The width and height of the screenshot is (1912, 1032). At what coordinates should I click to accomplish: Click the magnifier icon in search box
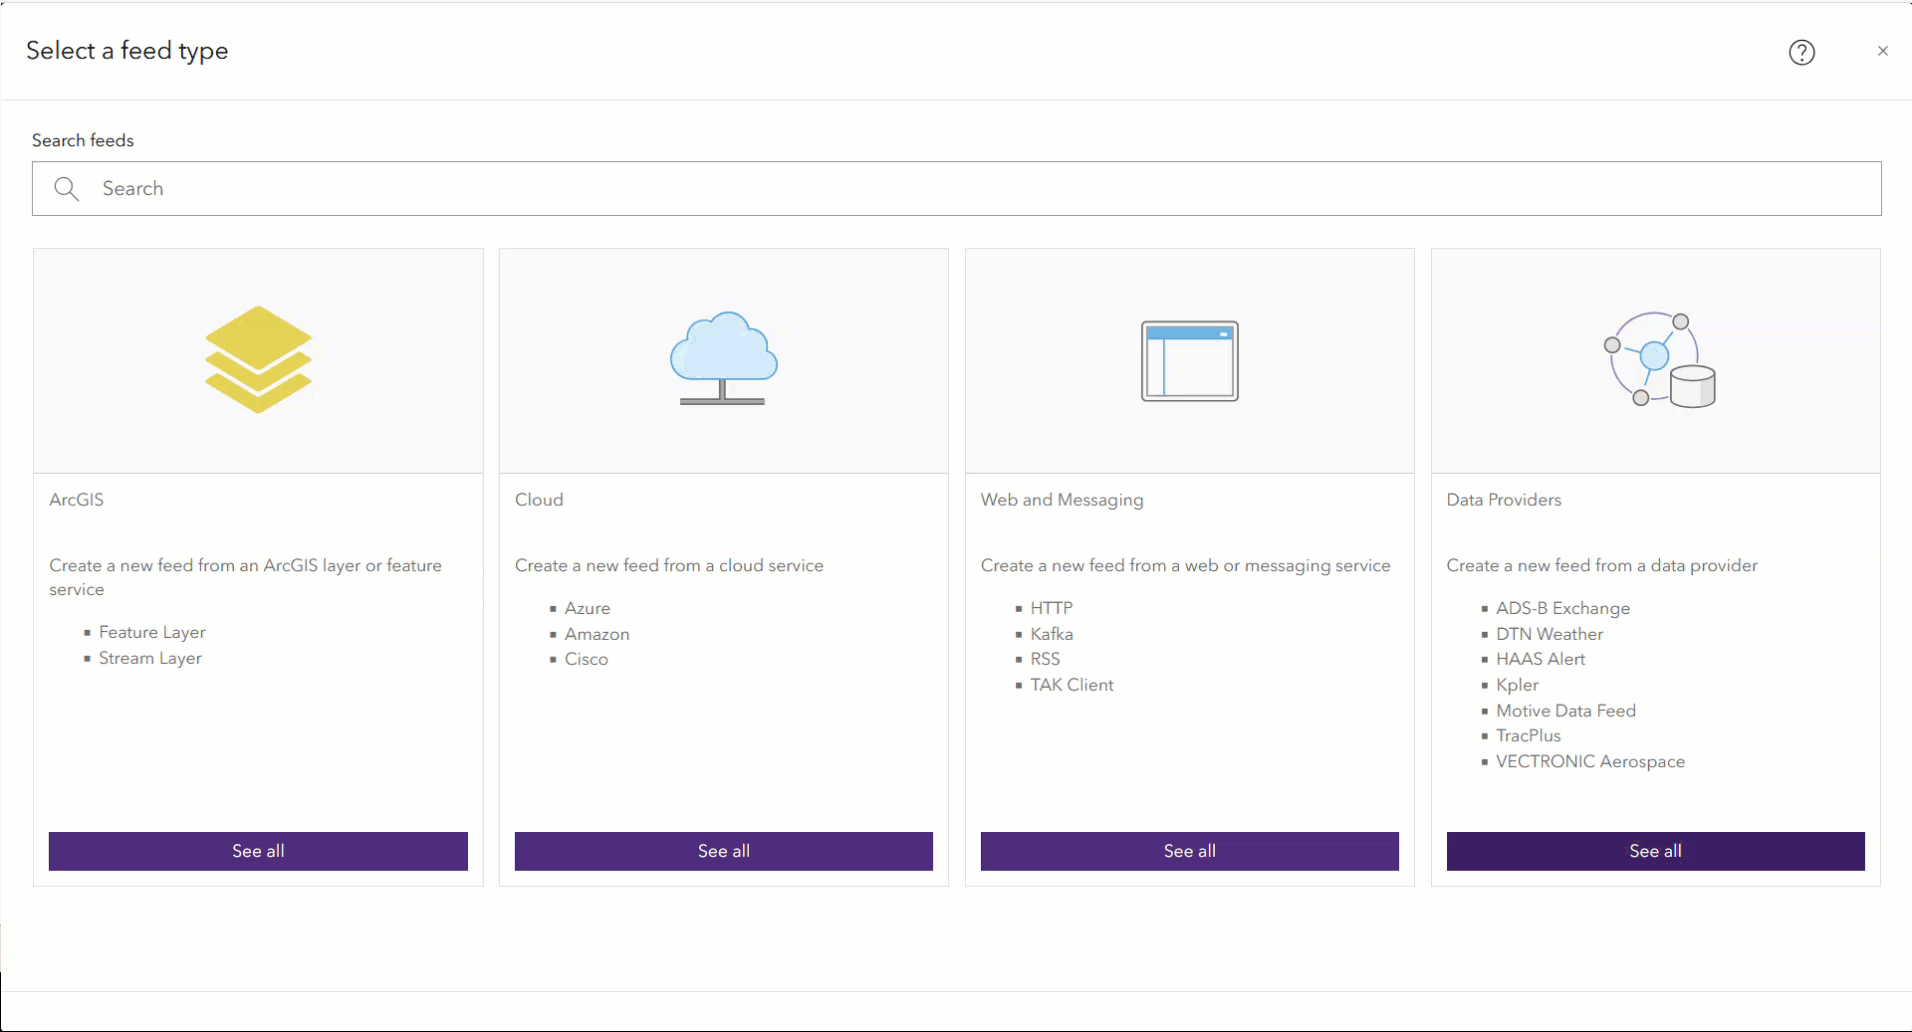[67, 188]
